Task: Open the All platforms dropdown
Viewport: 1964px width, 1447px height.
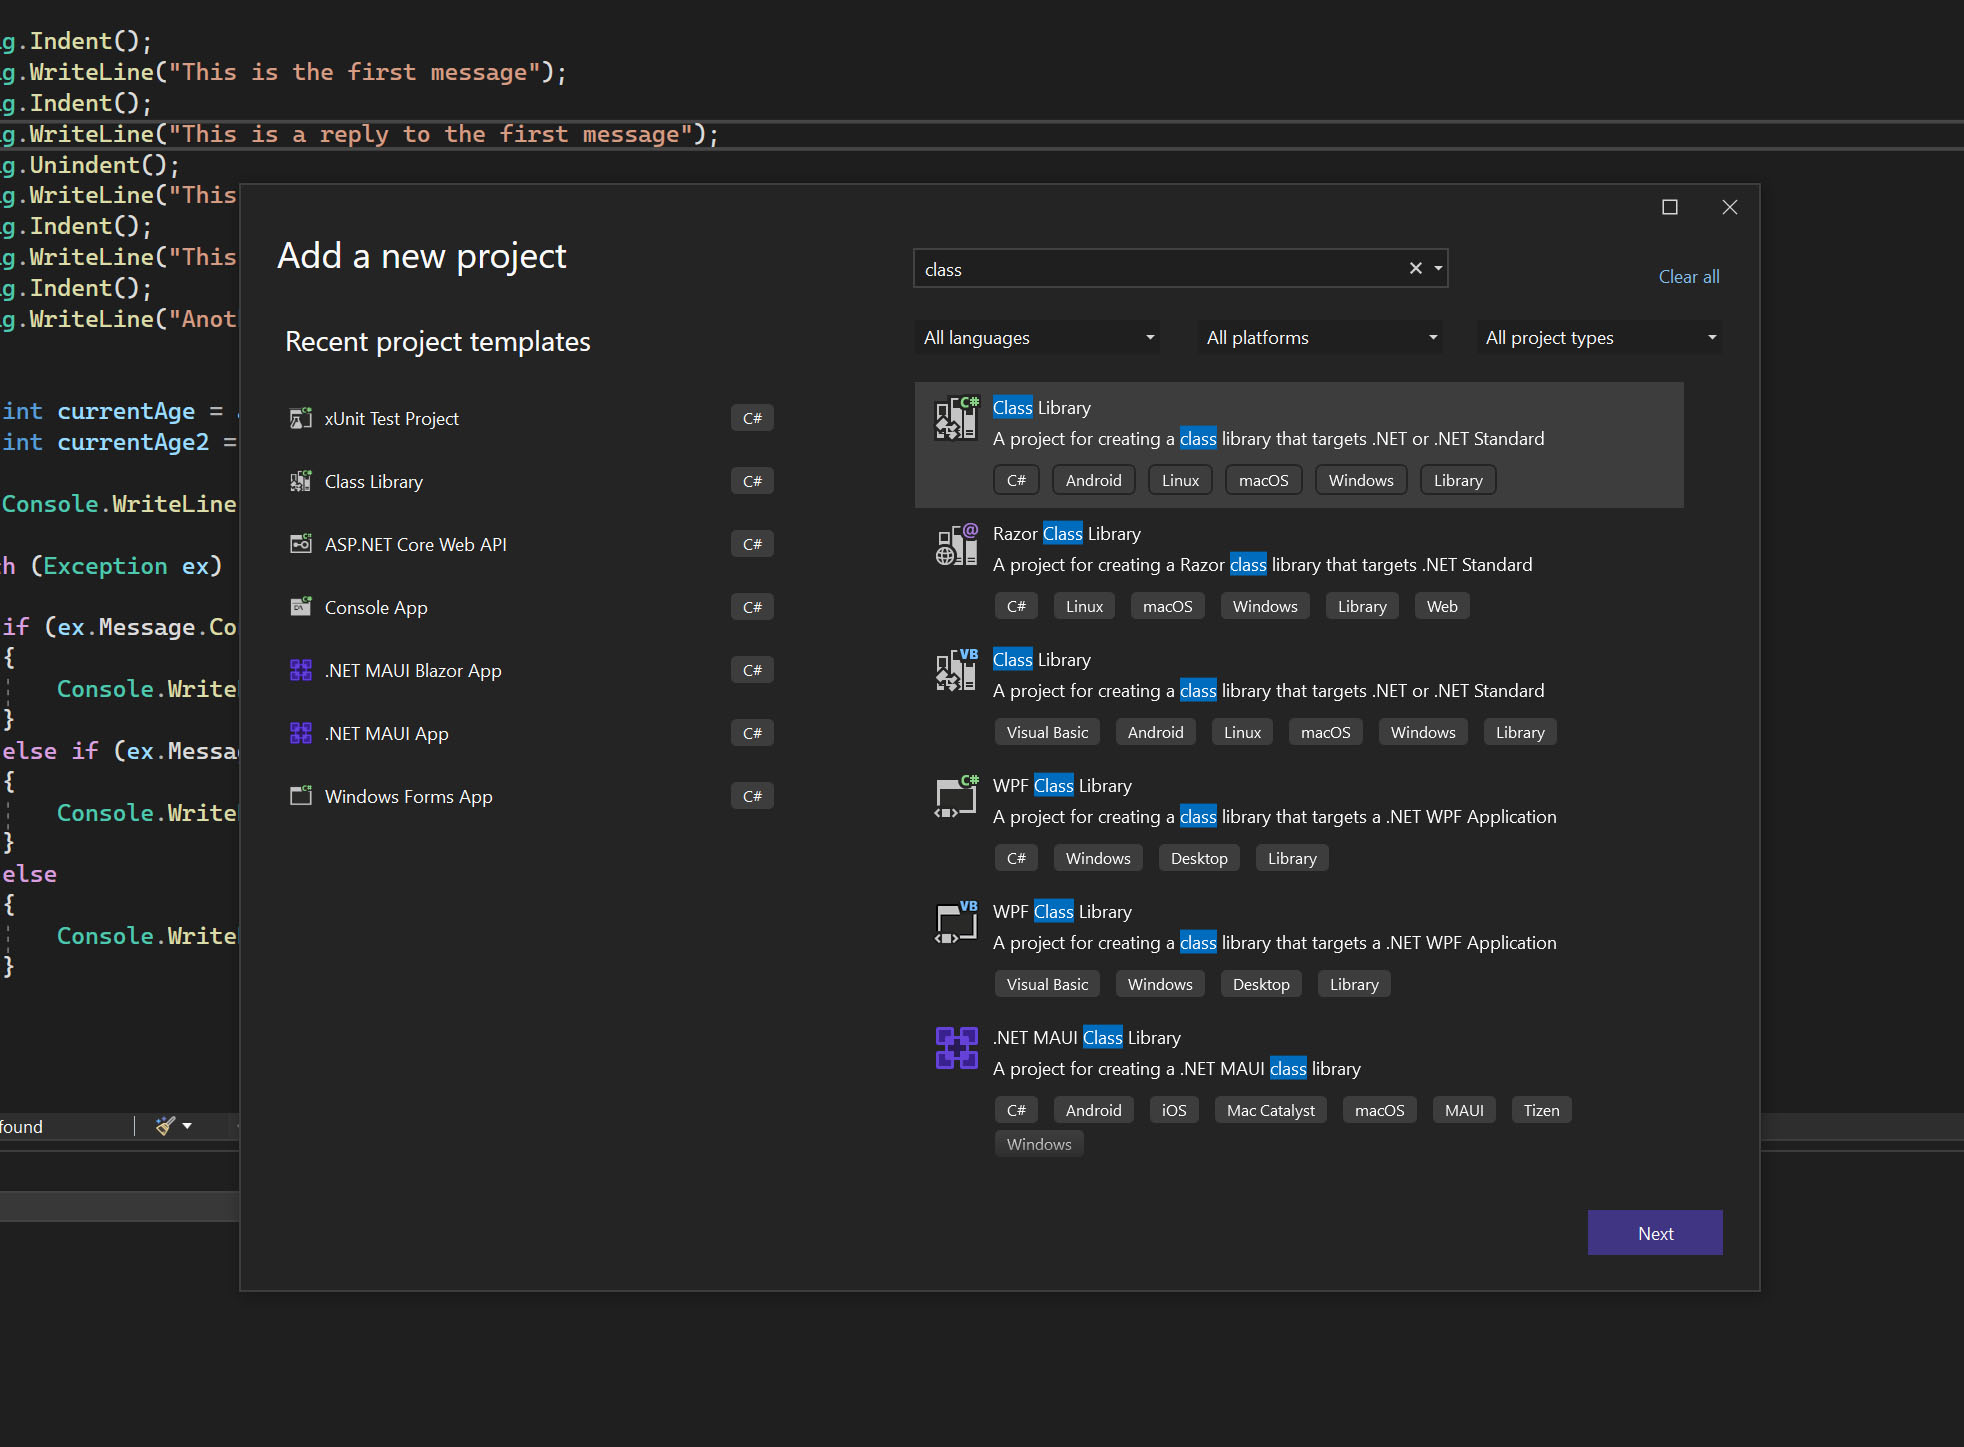Action: coord(1321,338)
